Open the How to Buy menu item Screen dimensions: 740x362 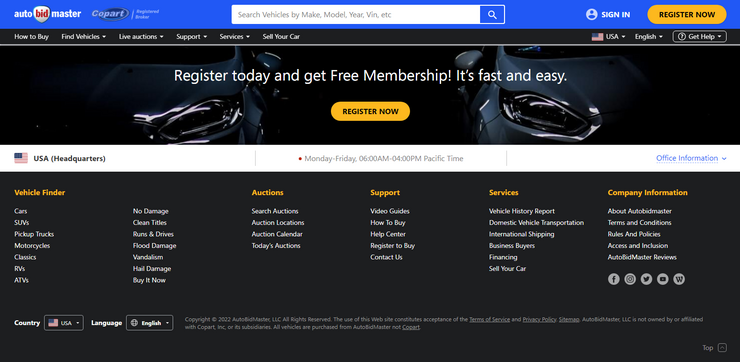(32, 36)
